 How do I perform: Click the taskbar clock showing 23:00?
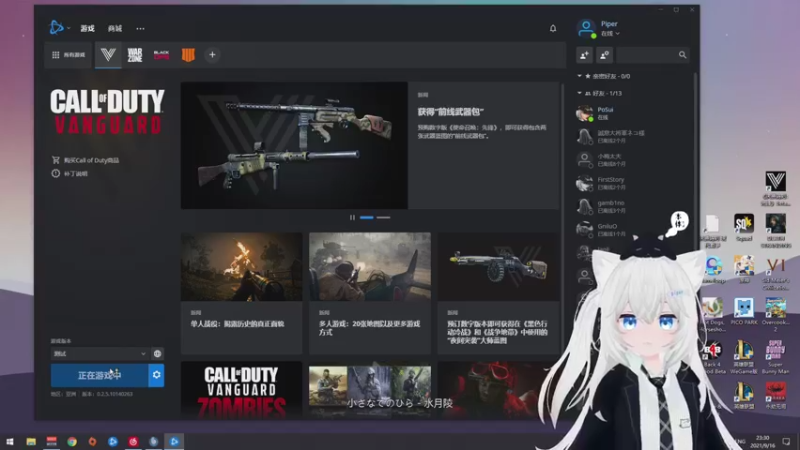(x=763, y=441)
